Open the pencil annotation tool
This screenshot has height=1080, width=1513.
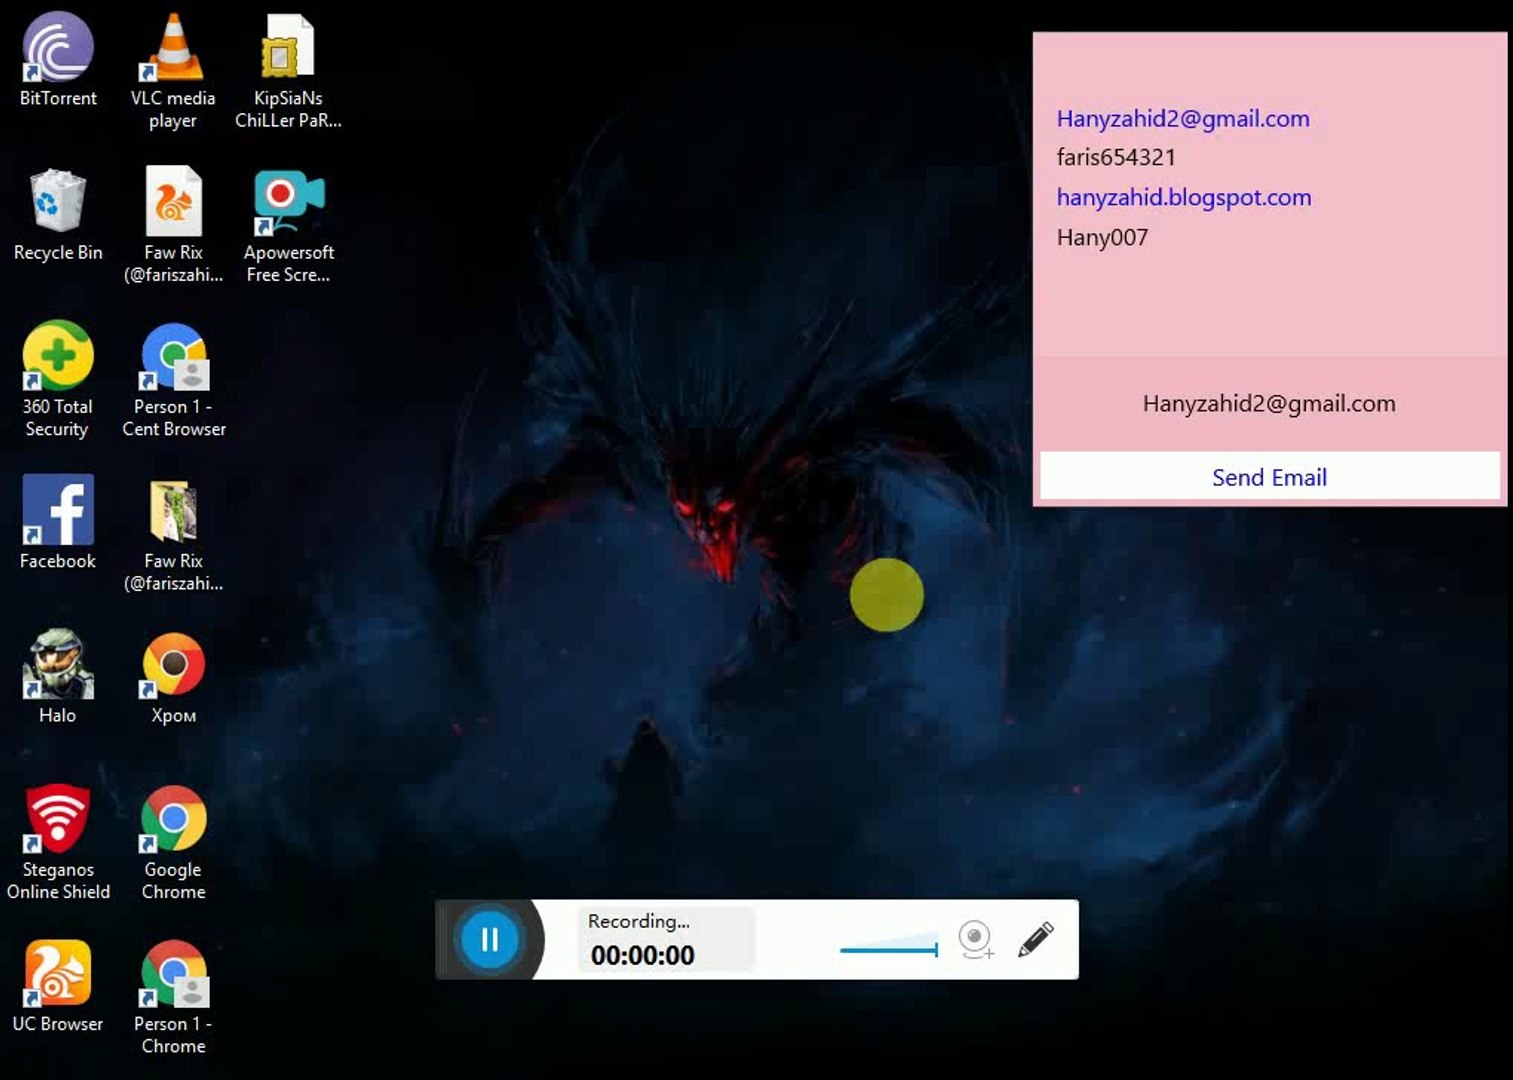(1036, 939)
